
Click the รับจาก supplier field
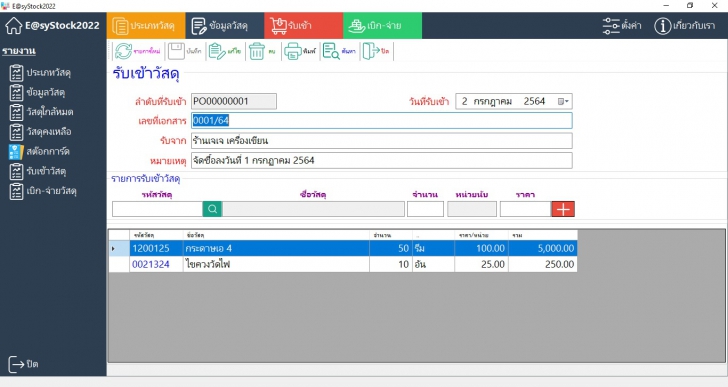[382, 141]
